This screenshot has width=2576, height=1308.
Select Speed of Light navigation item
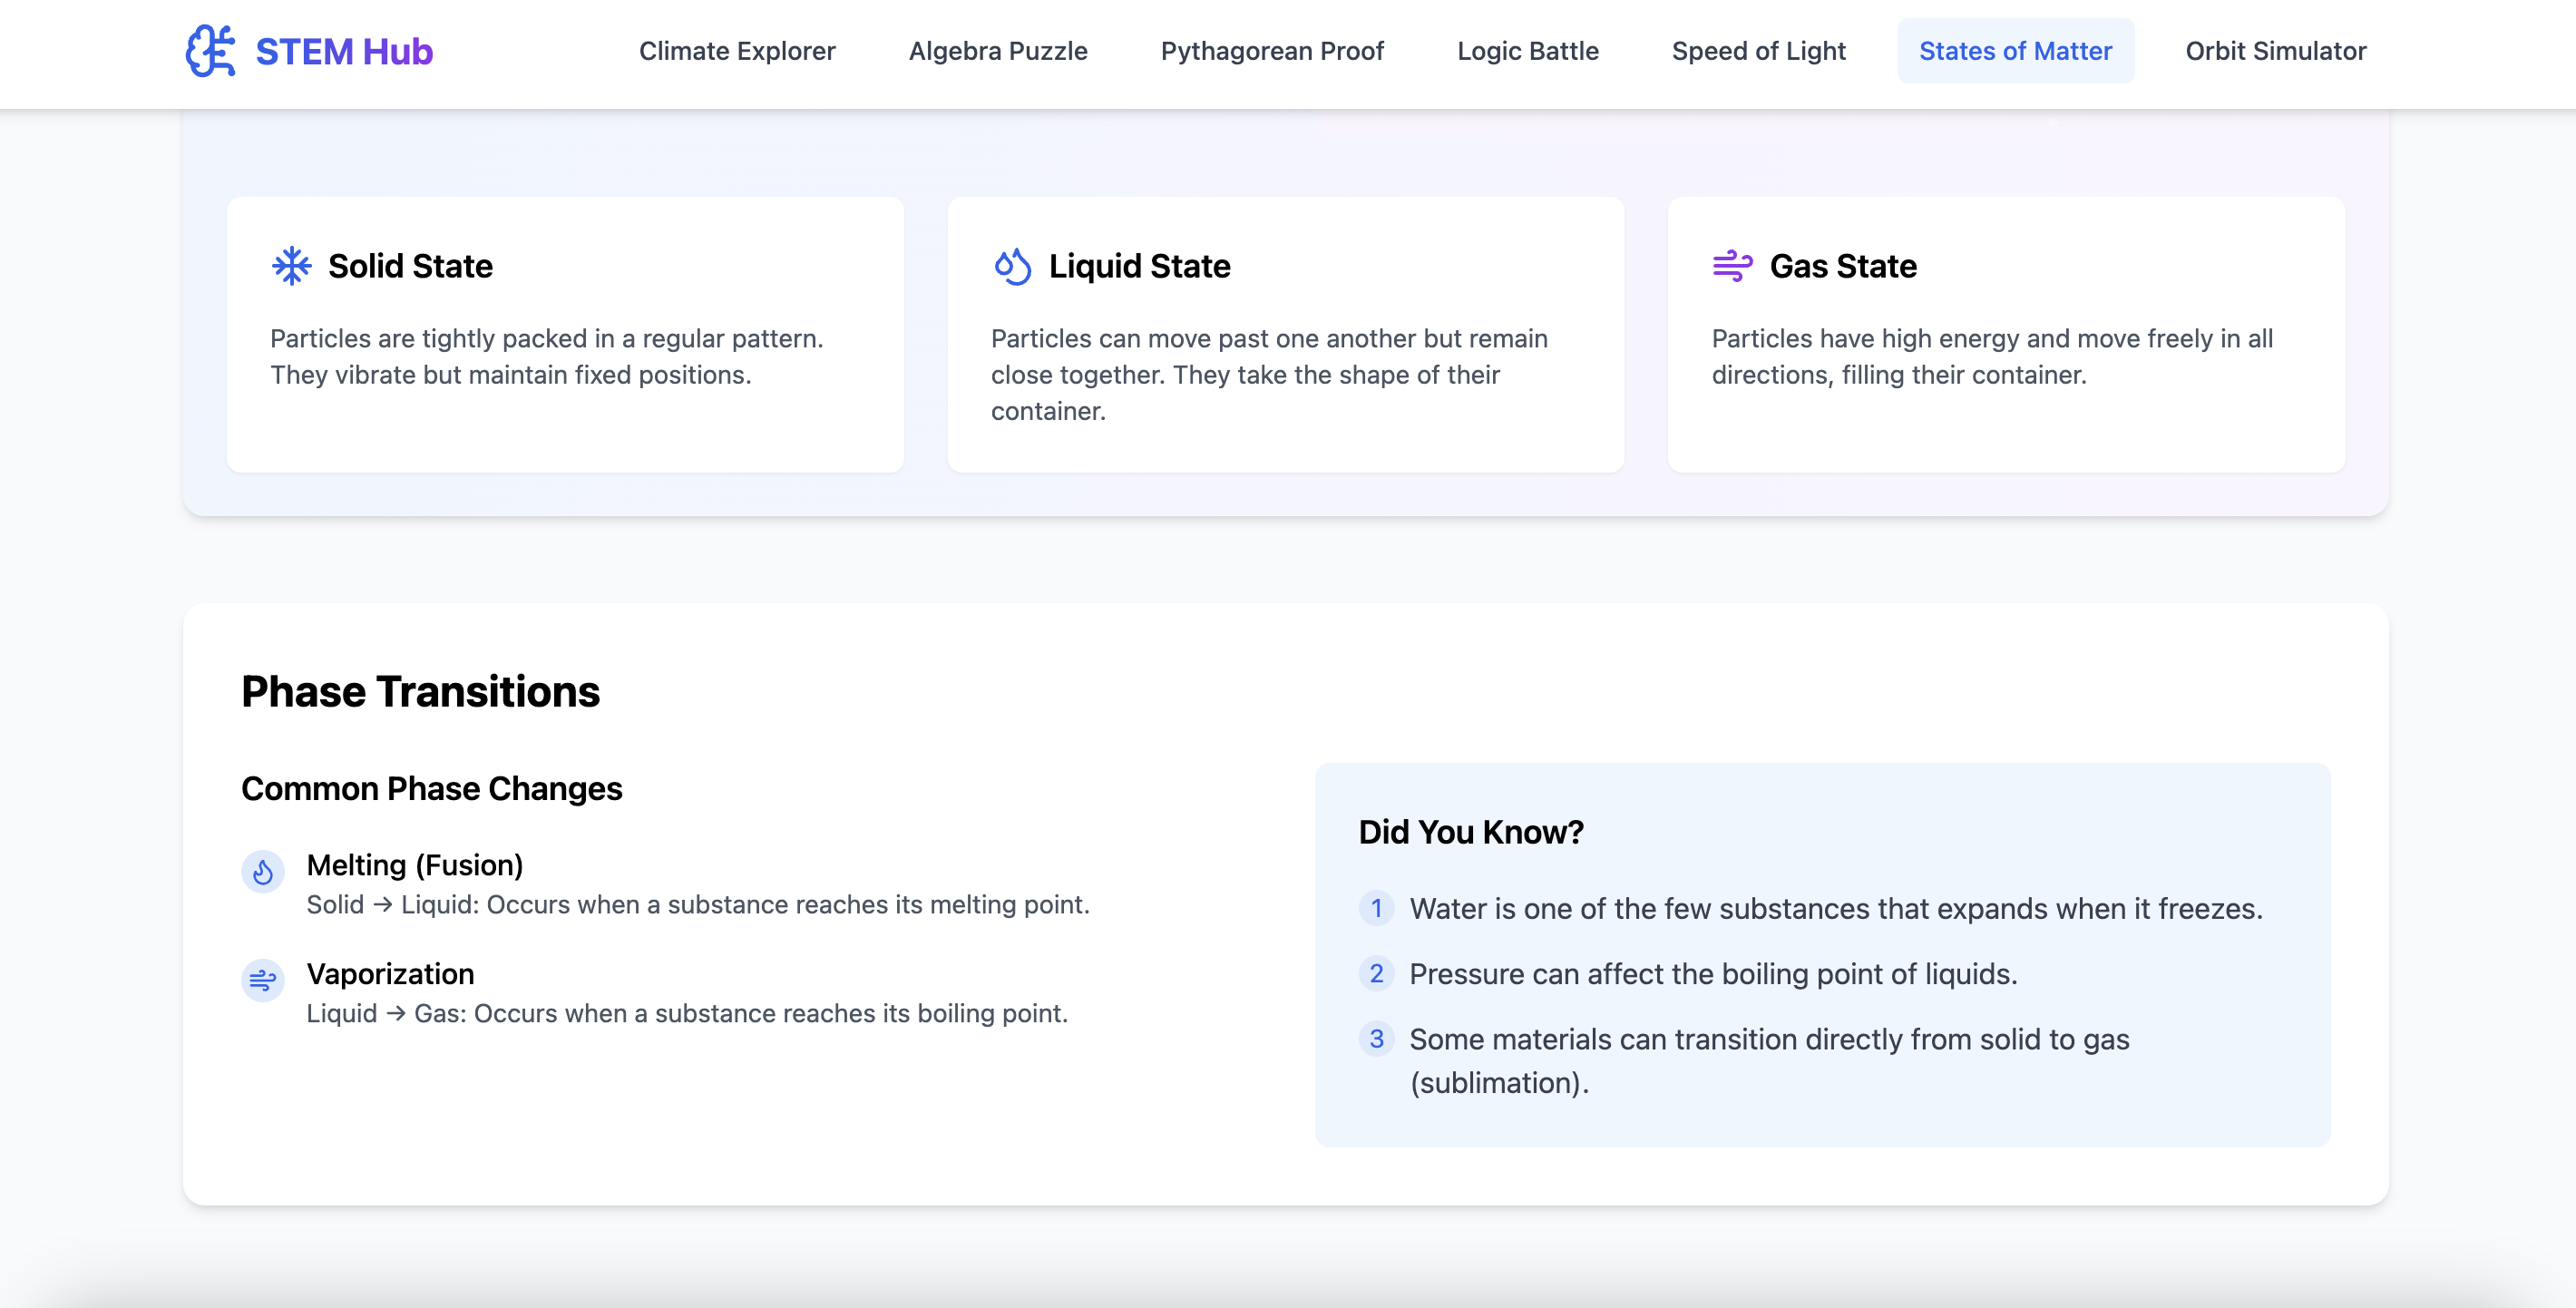tap(1758, 51)
